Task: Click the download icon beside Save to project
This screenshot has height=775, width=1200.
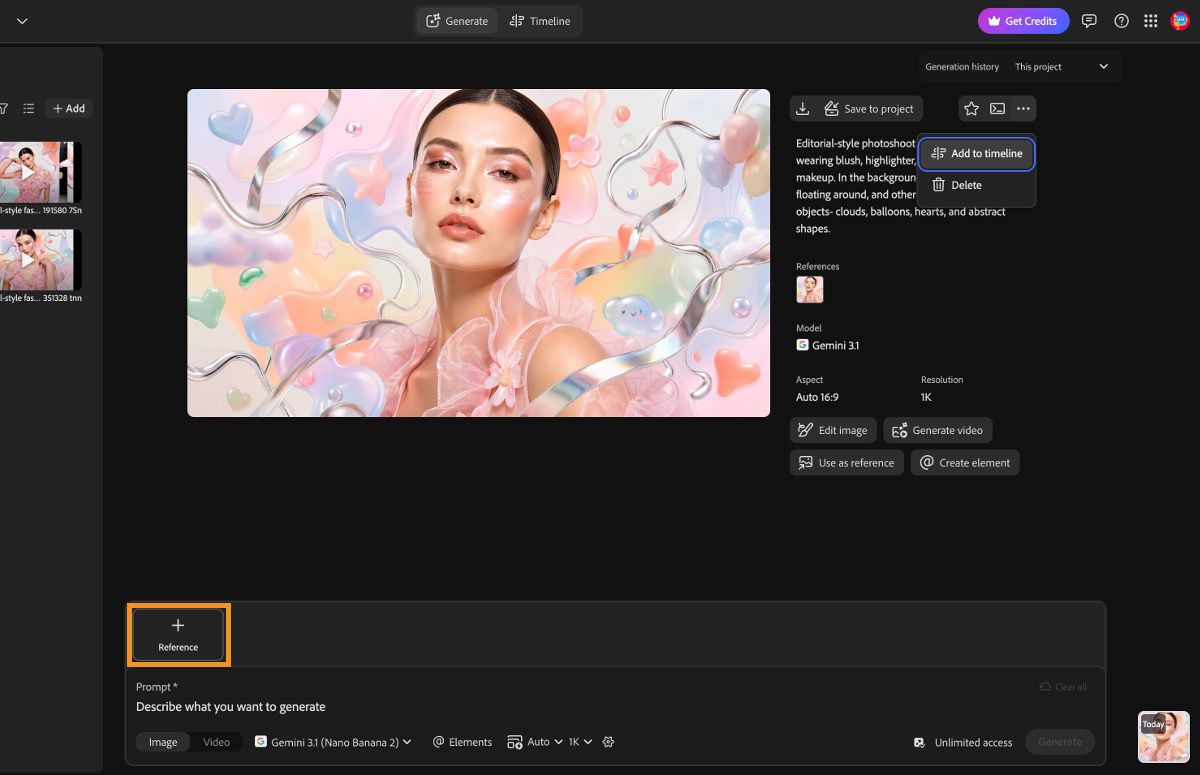Action: (x=803, y=109)
